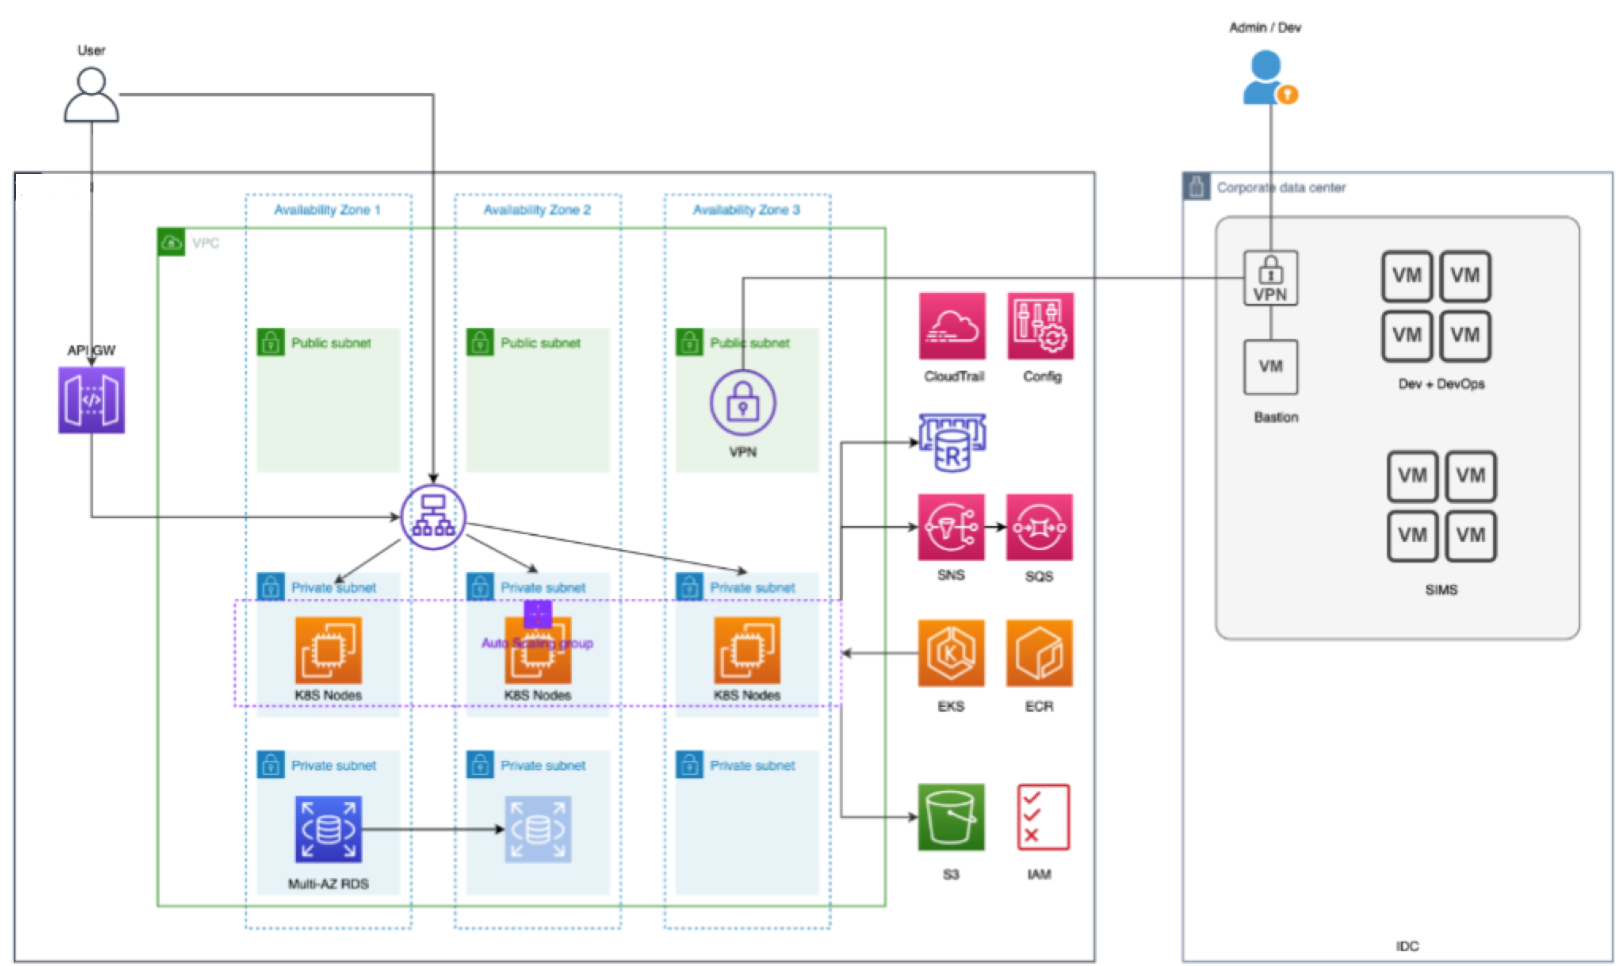Viewport: 1622px width, 966px height.
Task: Select the faded RDS standby icon in Zone 2
Action: coord(538,829)
